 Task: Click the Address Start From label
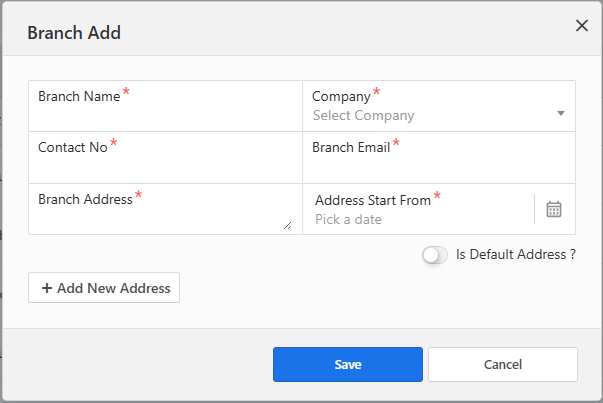(373, 200)
